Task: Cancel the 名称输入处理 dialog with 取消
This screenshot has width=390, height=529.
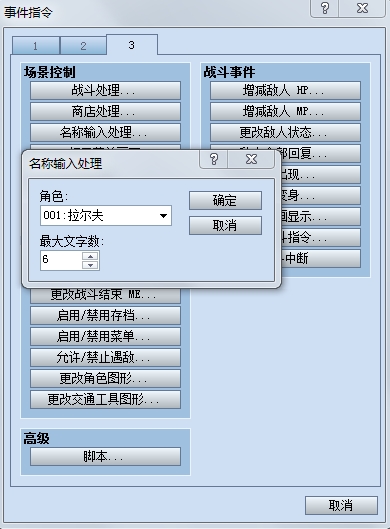Action: [225, 225]
